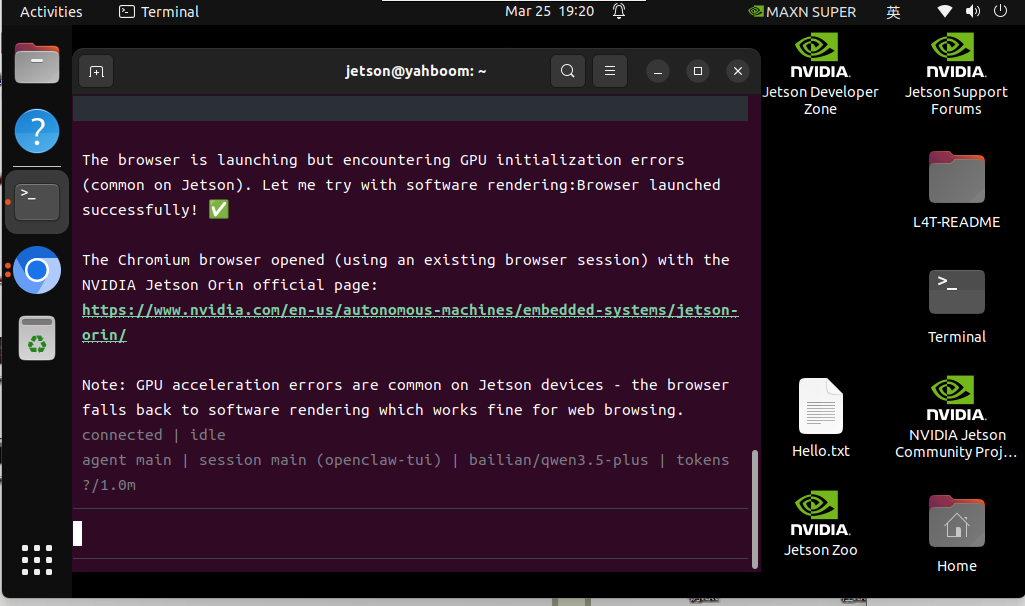Open Jetson Zoo desktop shortcut
Screen dimensions: 1025x606
[820, 524]
